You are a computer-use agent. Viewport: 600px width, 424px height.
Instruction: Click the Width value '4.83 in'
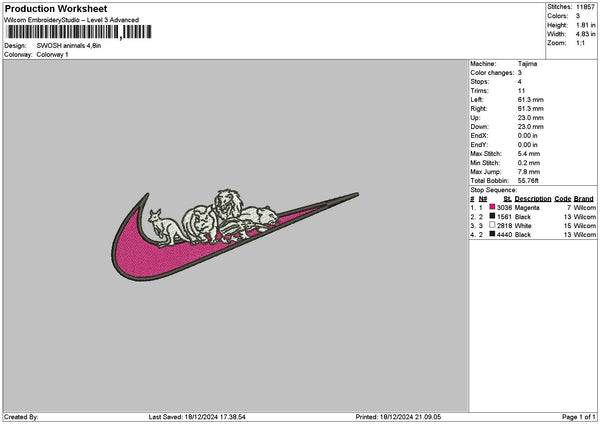click(585, 34)
